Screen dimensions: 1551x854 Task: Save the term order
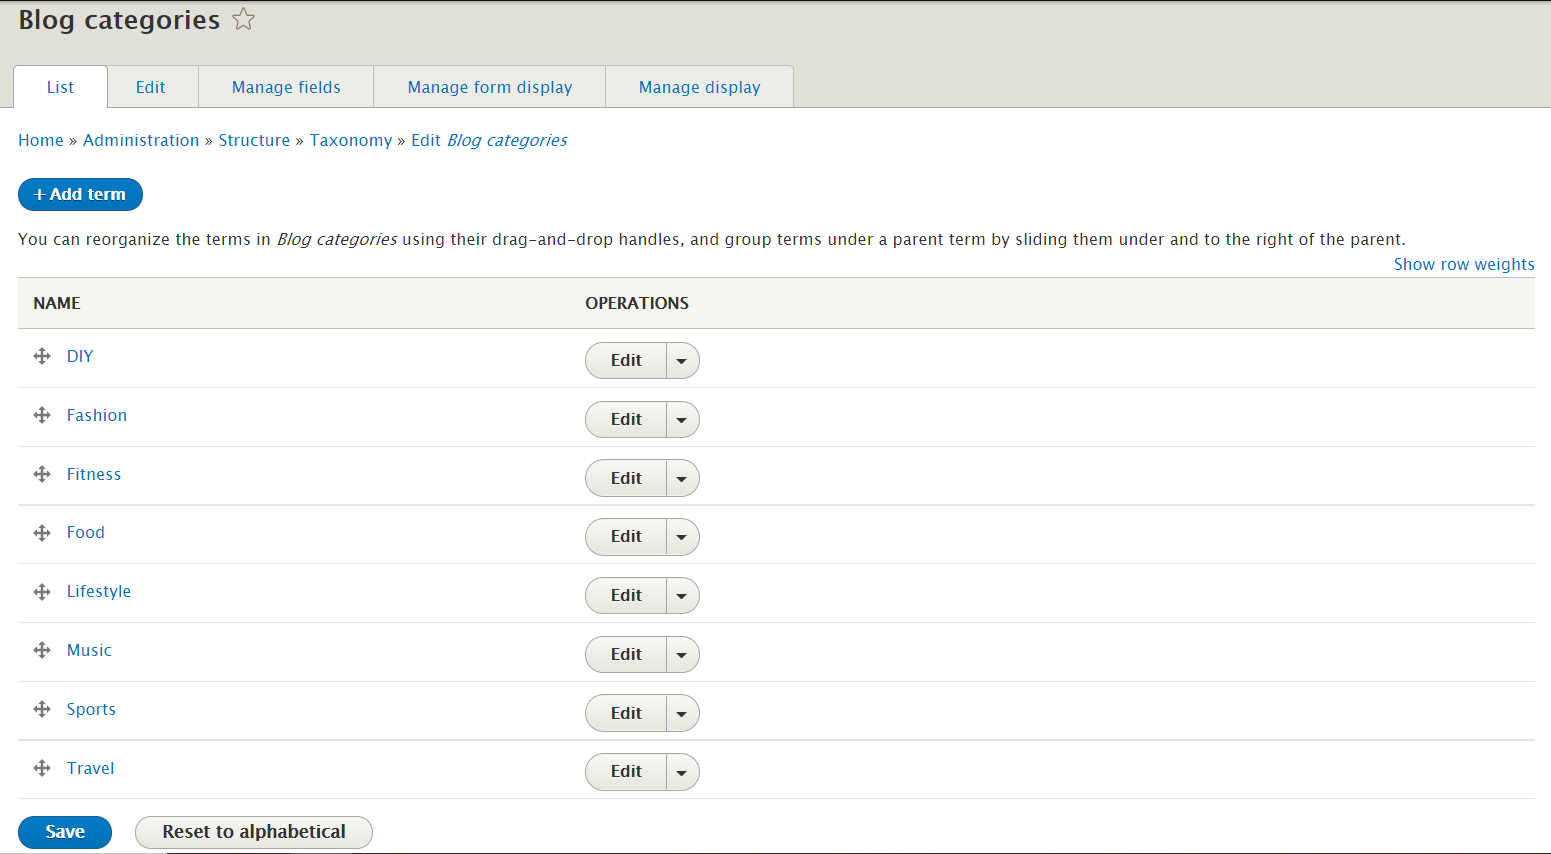64,831
